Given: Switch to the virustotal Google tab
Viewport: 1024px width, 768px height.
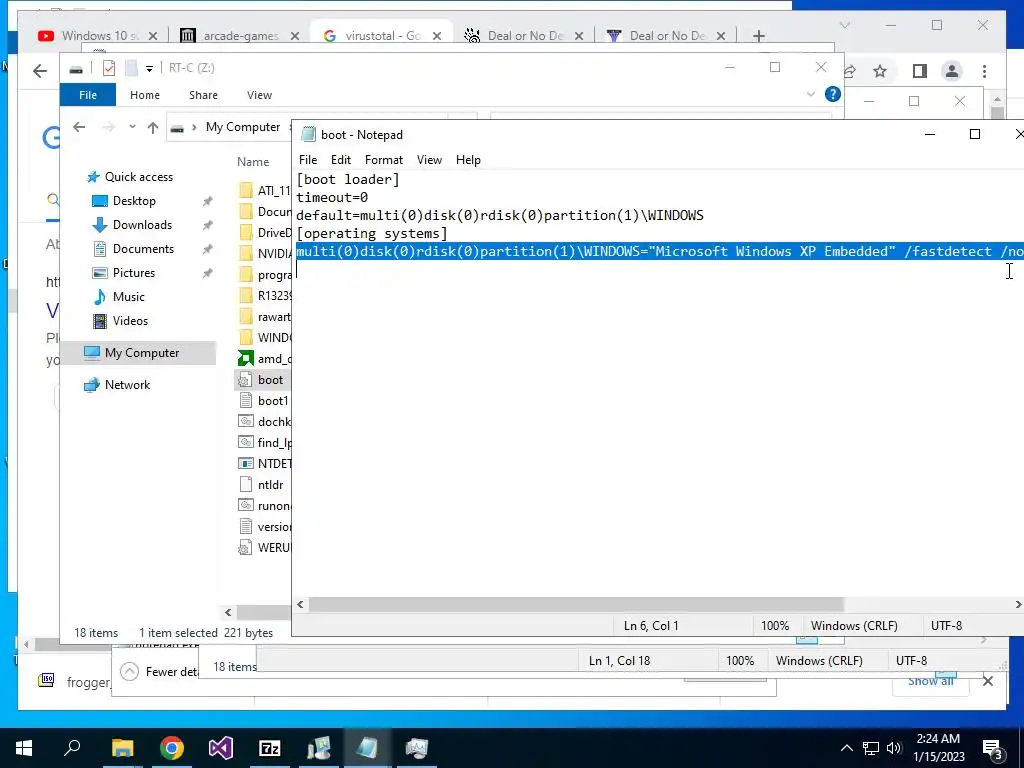Looking at the screenshot, I should 382,36.
